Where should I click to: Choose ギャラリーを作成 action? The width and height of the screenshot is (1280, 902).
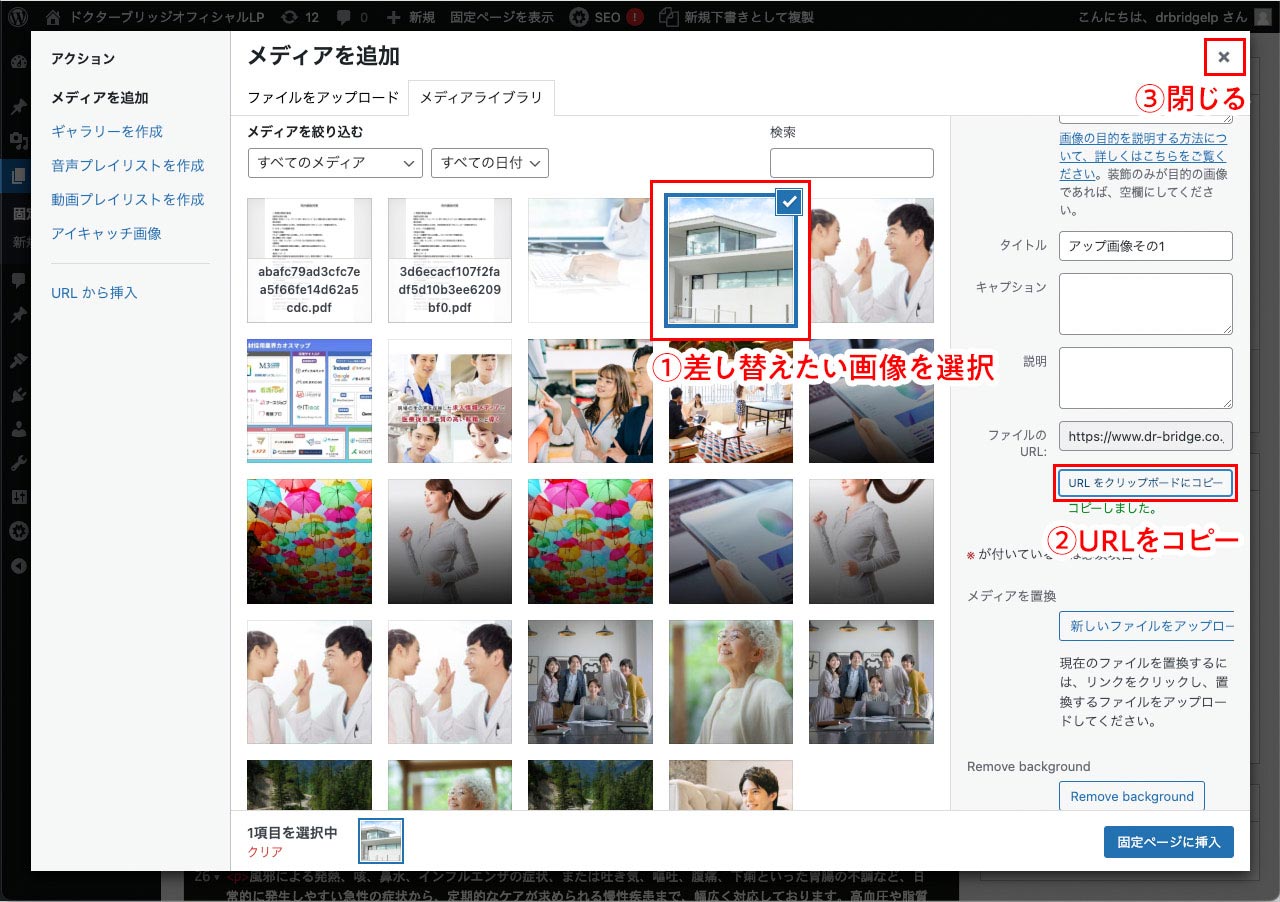click(107, 132)
